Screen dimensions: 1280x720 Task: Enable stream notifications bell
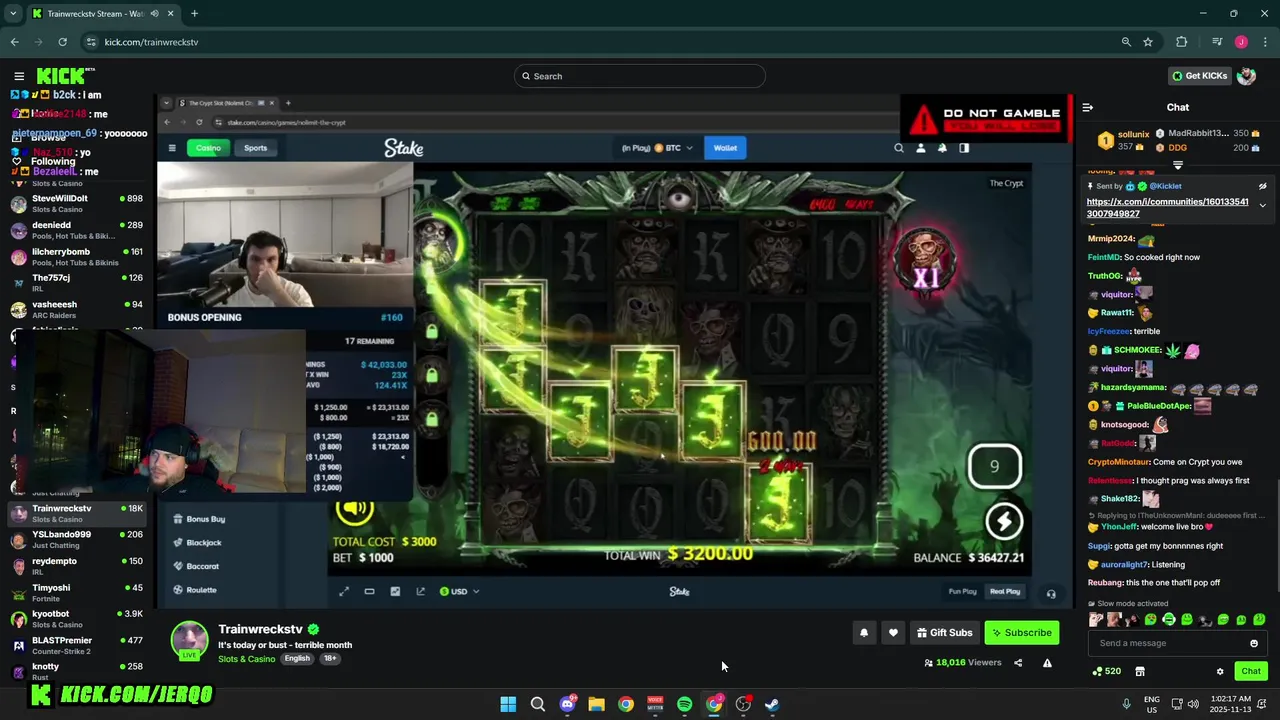click(864, 632)
